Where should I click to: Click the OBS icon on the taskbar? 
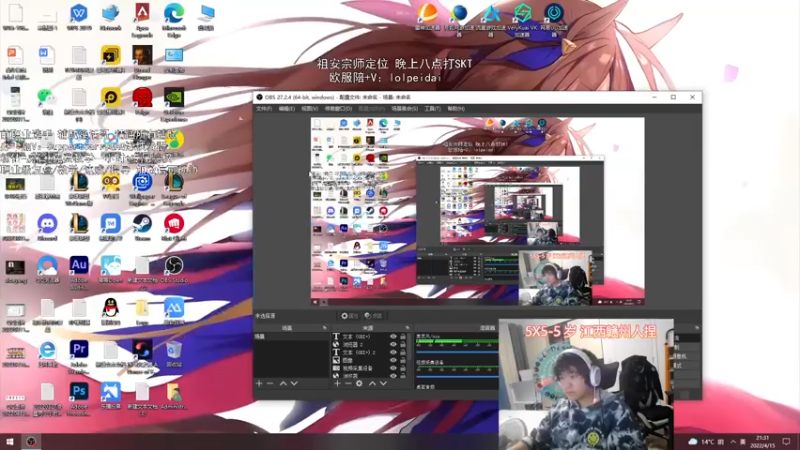pos(31,441)
